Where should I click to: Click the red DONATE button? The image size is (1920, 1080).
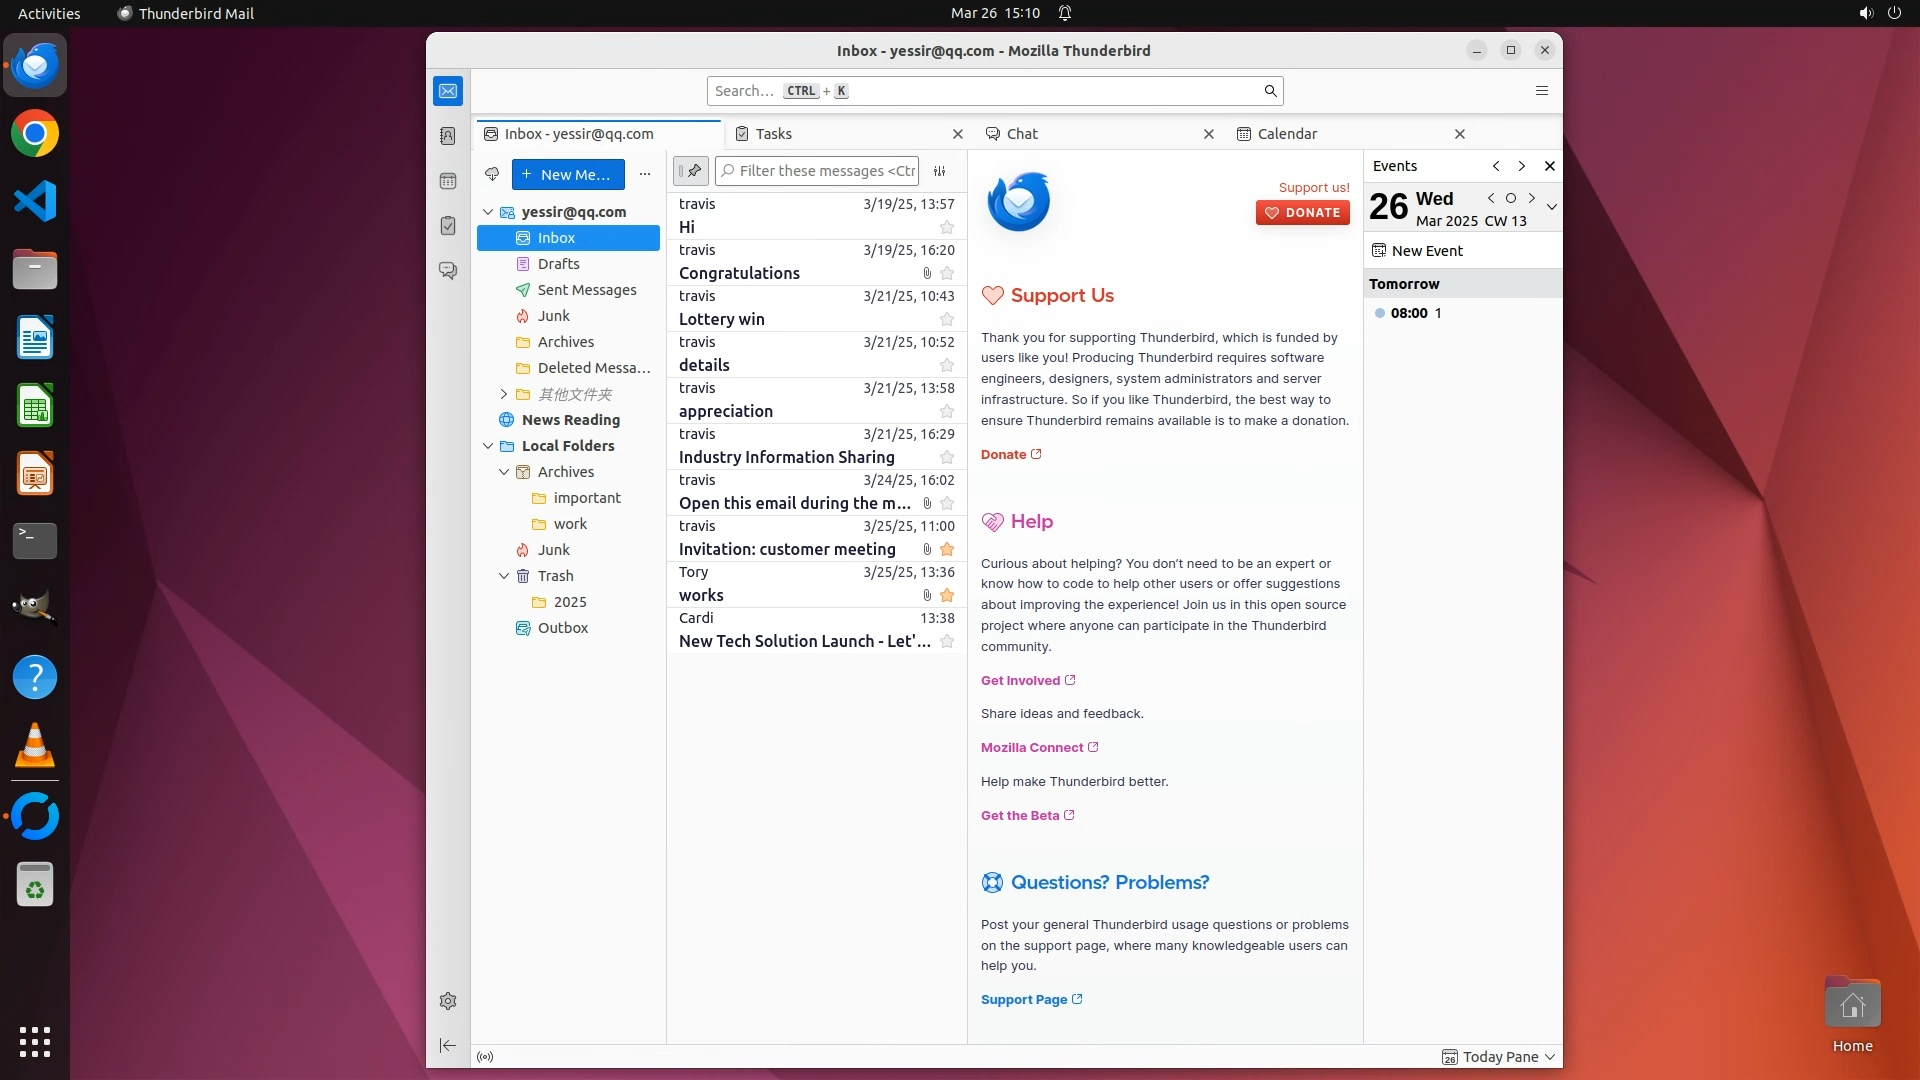pos(1302,213)
